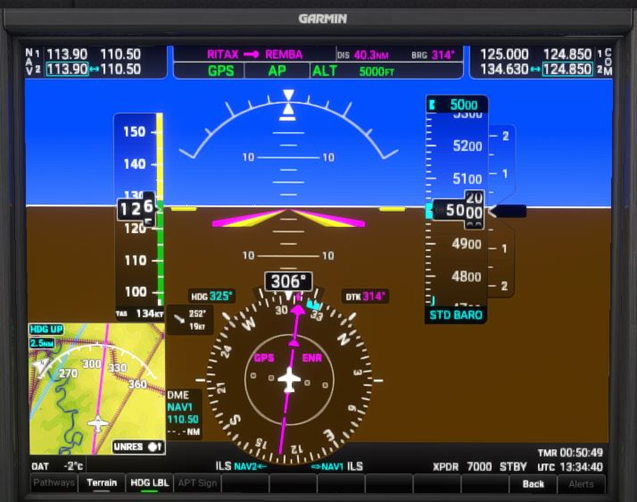Viewport: 637px width, 502px height.
Task: Click the GPS source label on HSI
Action: (264, 358)
